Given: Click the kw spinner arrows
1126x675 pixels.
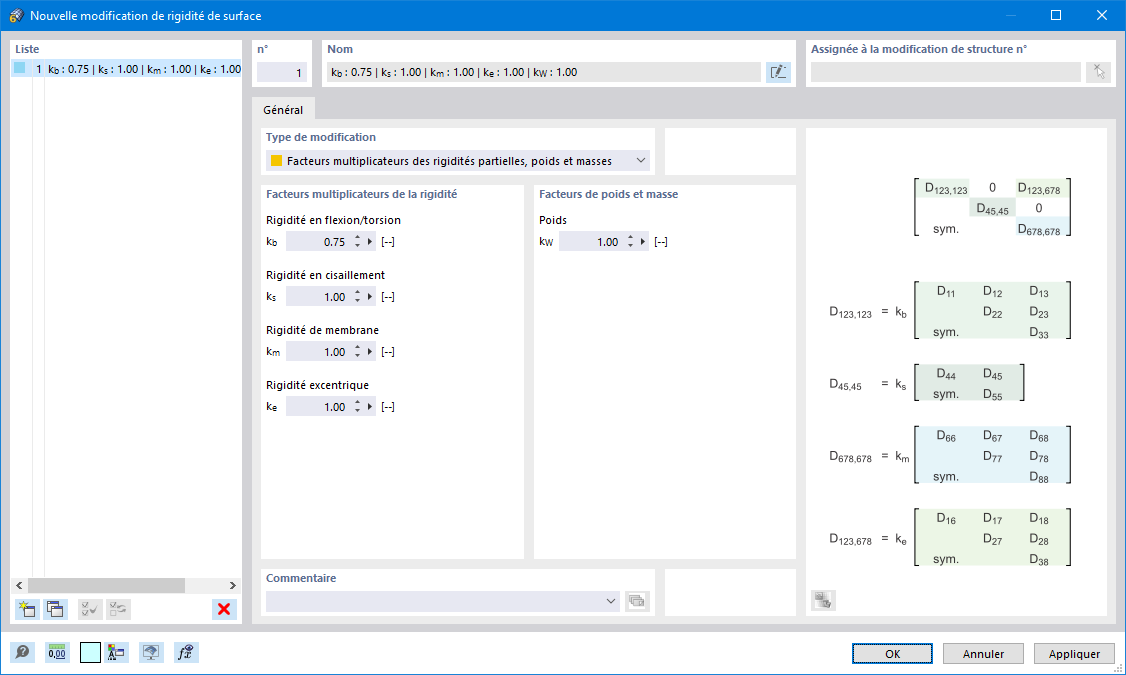Looking at the screenshot, I should [631, 242].
